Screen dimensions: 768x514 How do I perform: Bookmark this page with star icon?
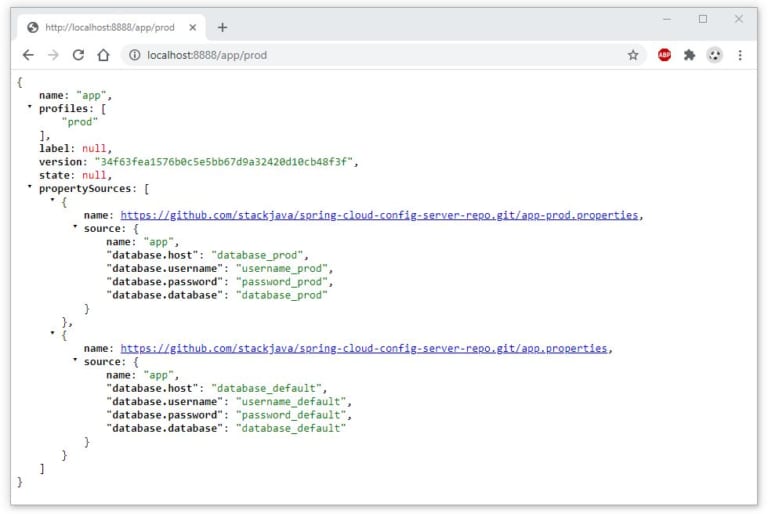coord(633,55)
